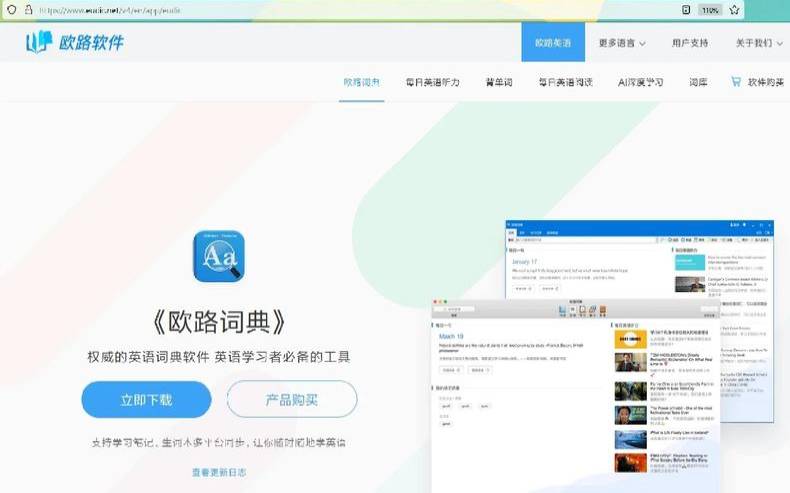Click the site security padlock icon
The height and width of the screenshot is (493, 790).
pos(29,10)
